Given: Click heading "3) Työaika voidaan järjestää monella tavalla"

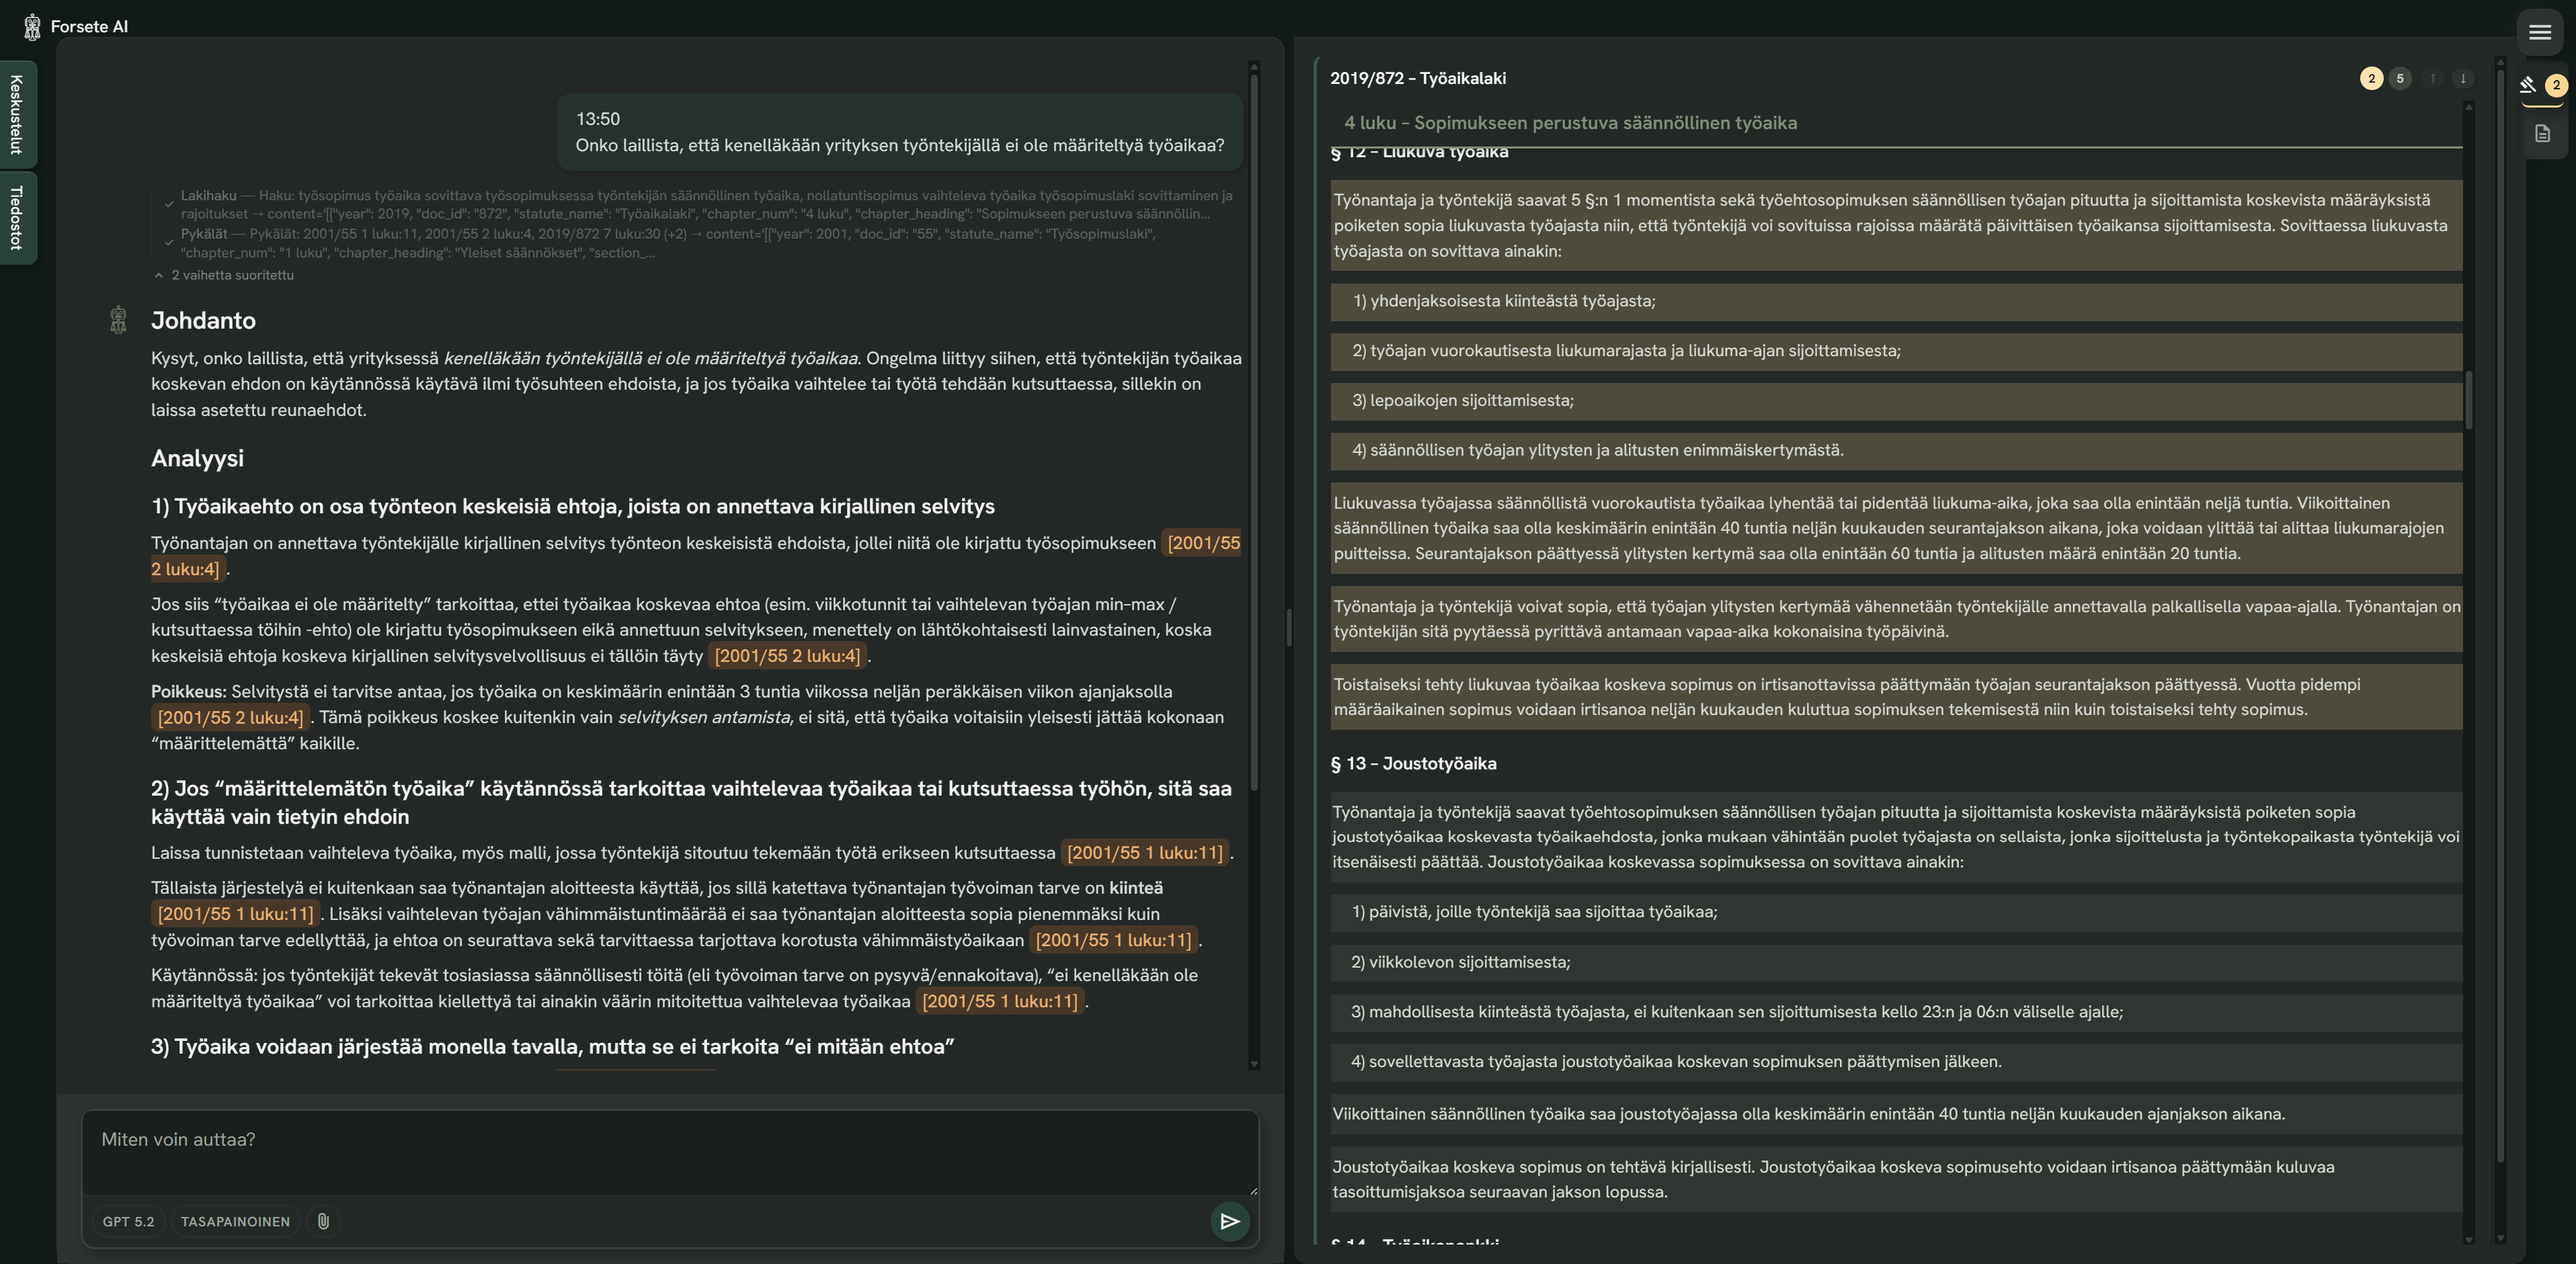Looking at the screenshot, I should (x=552, y=1047).
